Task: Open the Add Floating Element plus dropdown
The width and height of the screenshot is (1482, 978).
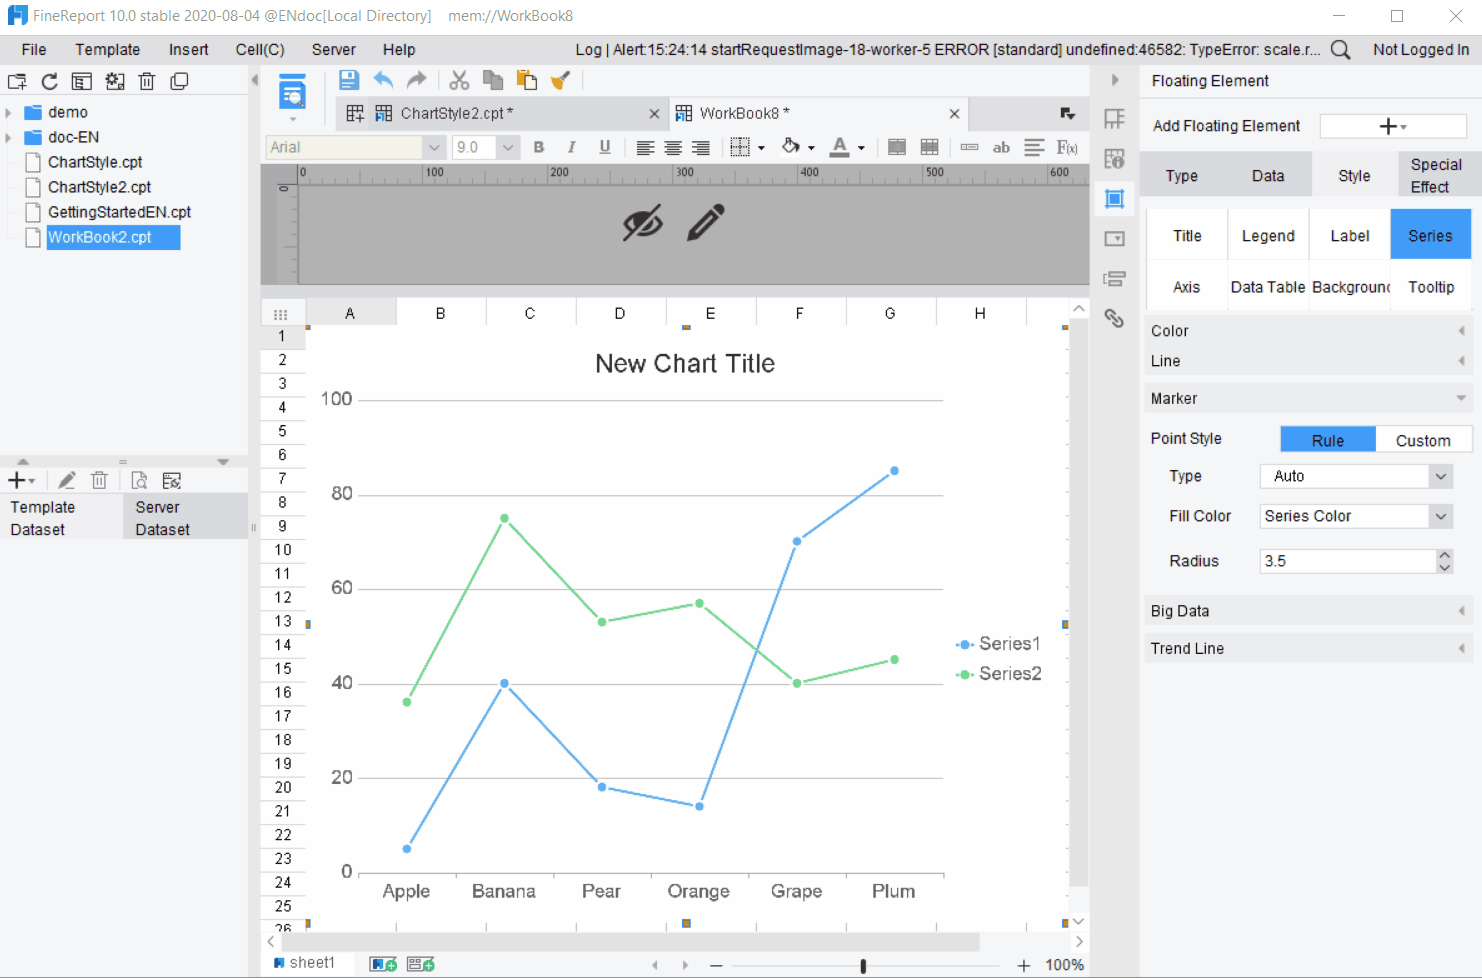Action: (1393, 126)
